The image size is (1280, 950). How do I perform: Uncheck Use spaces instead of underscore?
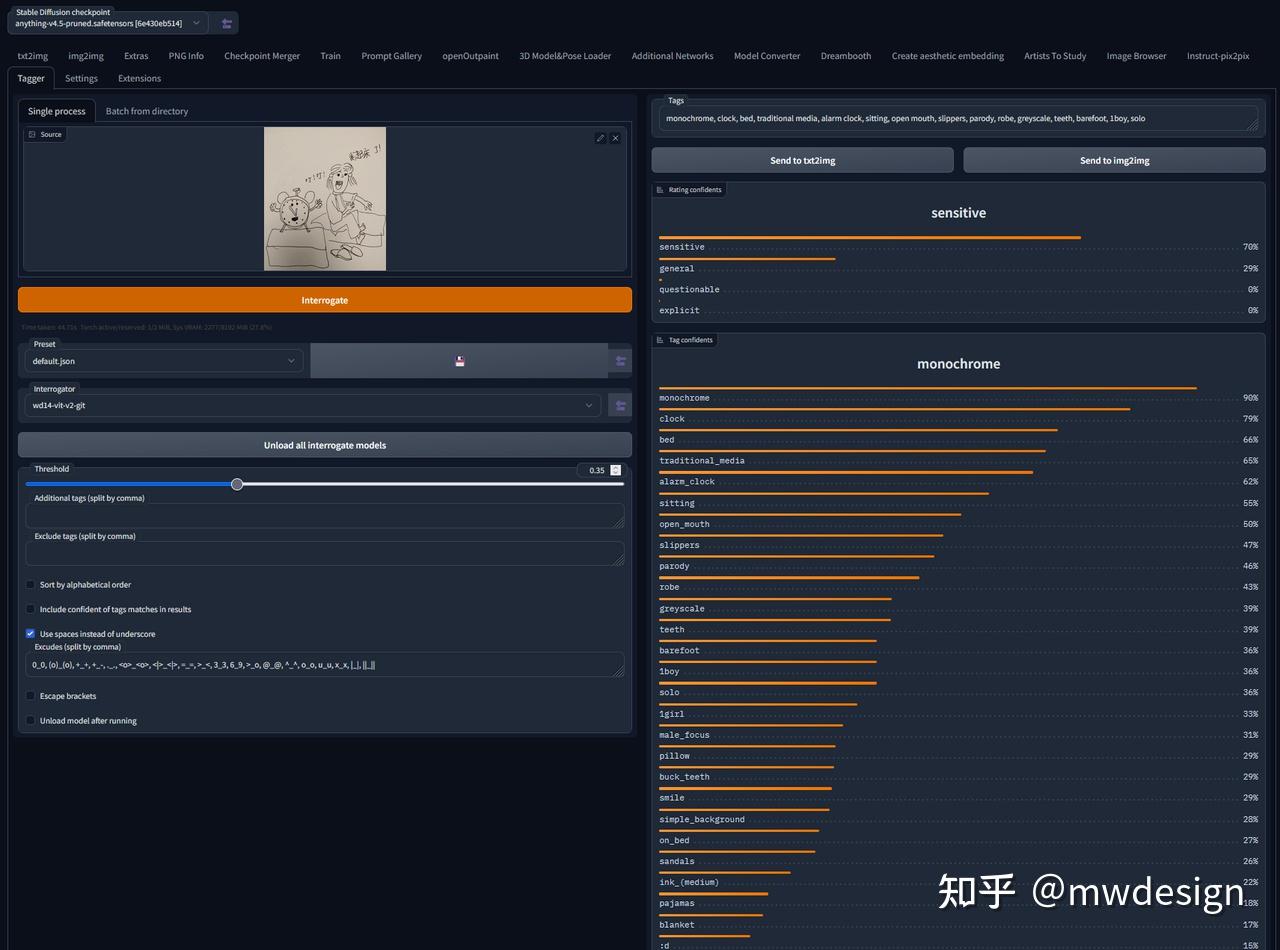(30, 634)
